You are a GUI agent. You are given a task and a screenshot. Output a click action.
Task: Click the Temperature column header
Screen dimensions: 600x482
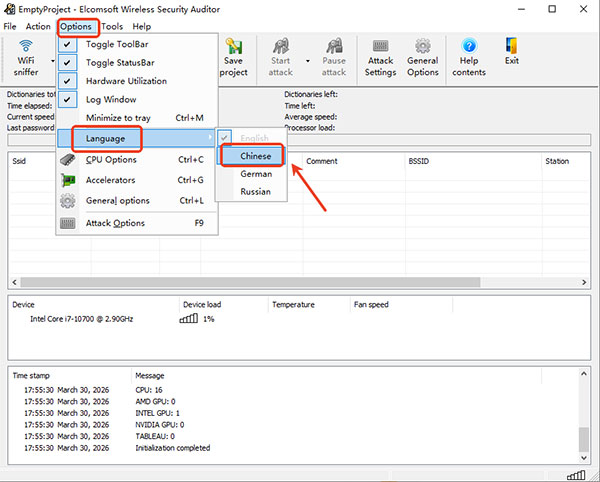309,305
